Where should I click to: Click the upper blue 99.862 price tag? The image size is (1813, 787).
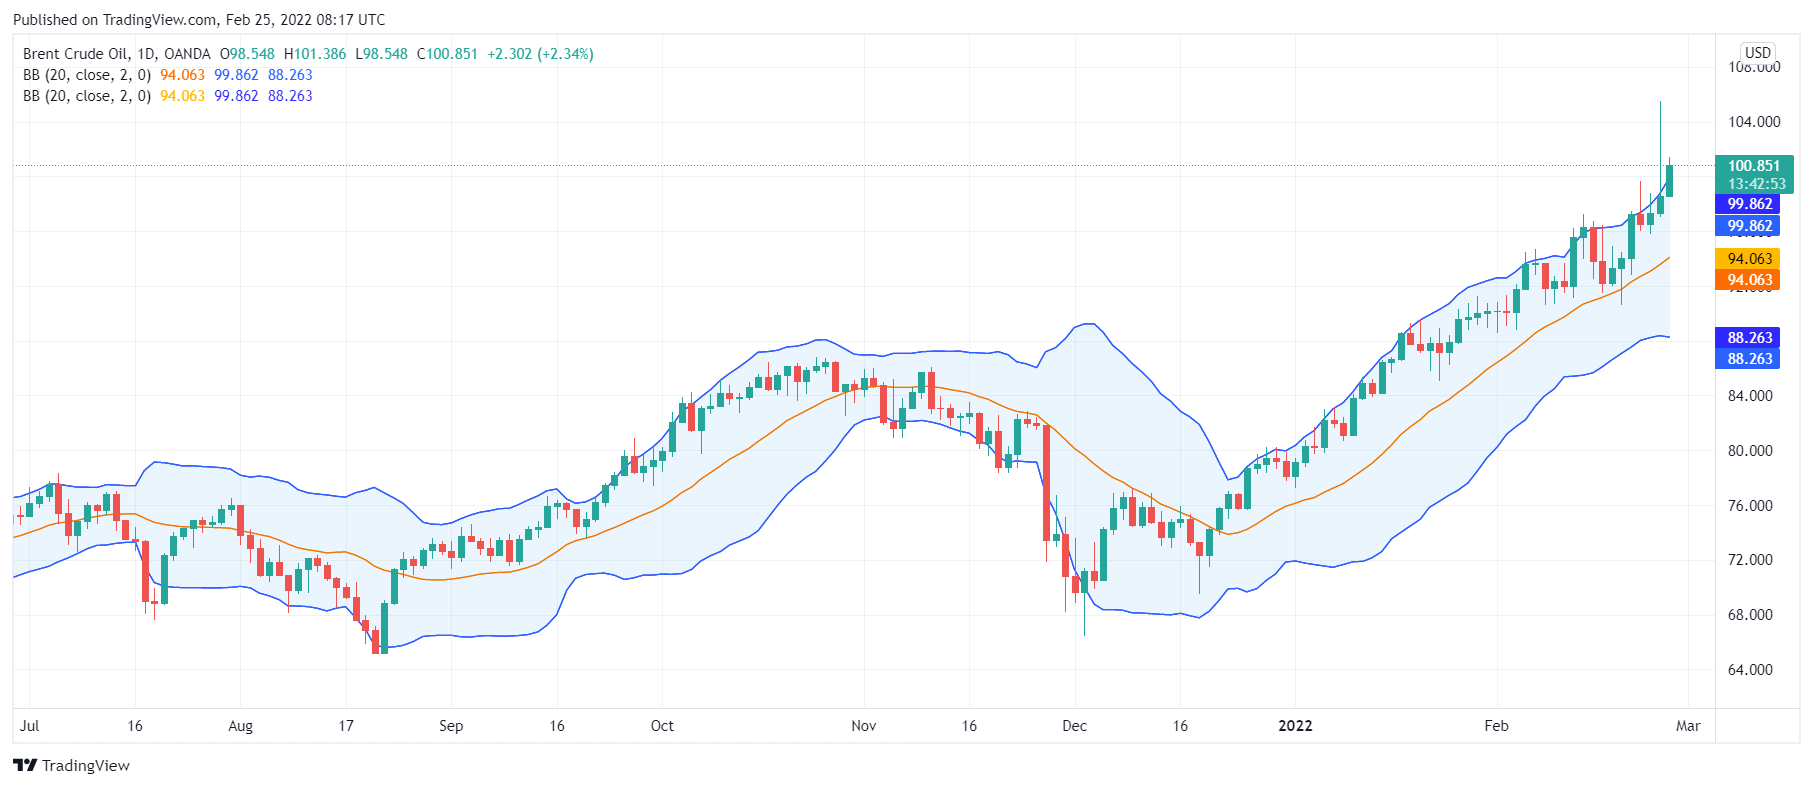pyautogui.click(x=1748, y=204)
